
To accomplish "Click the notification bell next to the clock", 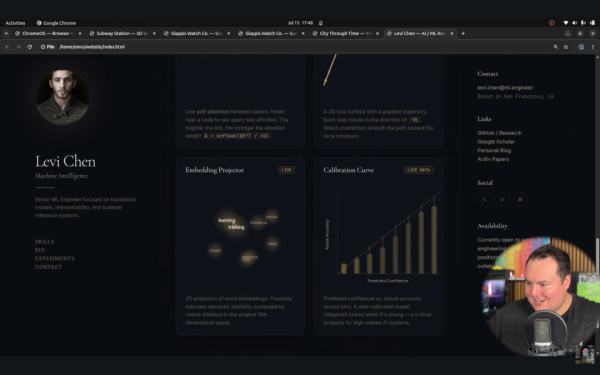I will click(x=321, y=23).
